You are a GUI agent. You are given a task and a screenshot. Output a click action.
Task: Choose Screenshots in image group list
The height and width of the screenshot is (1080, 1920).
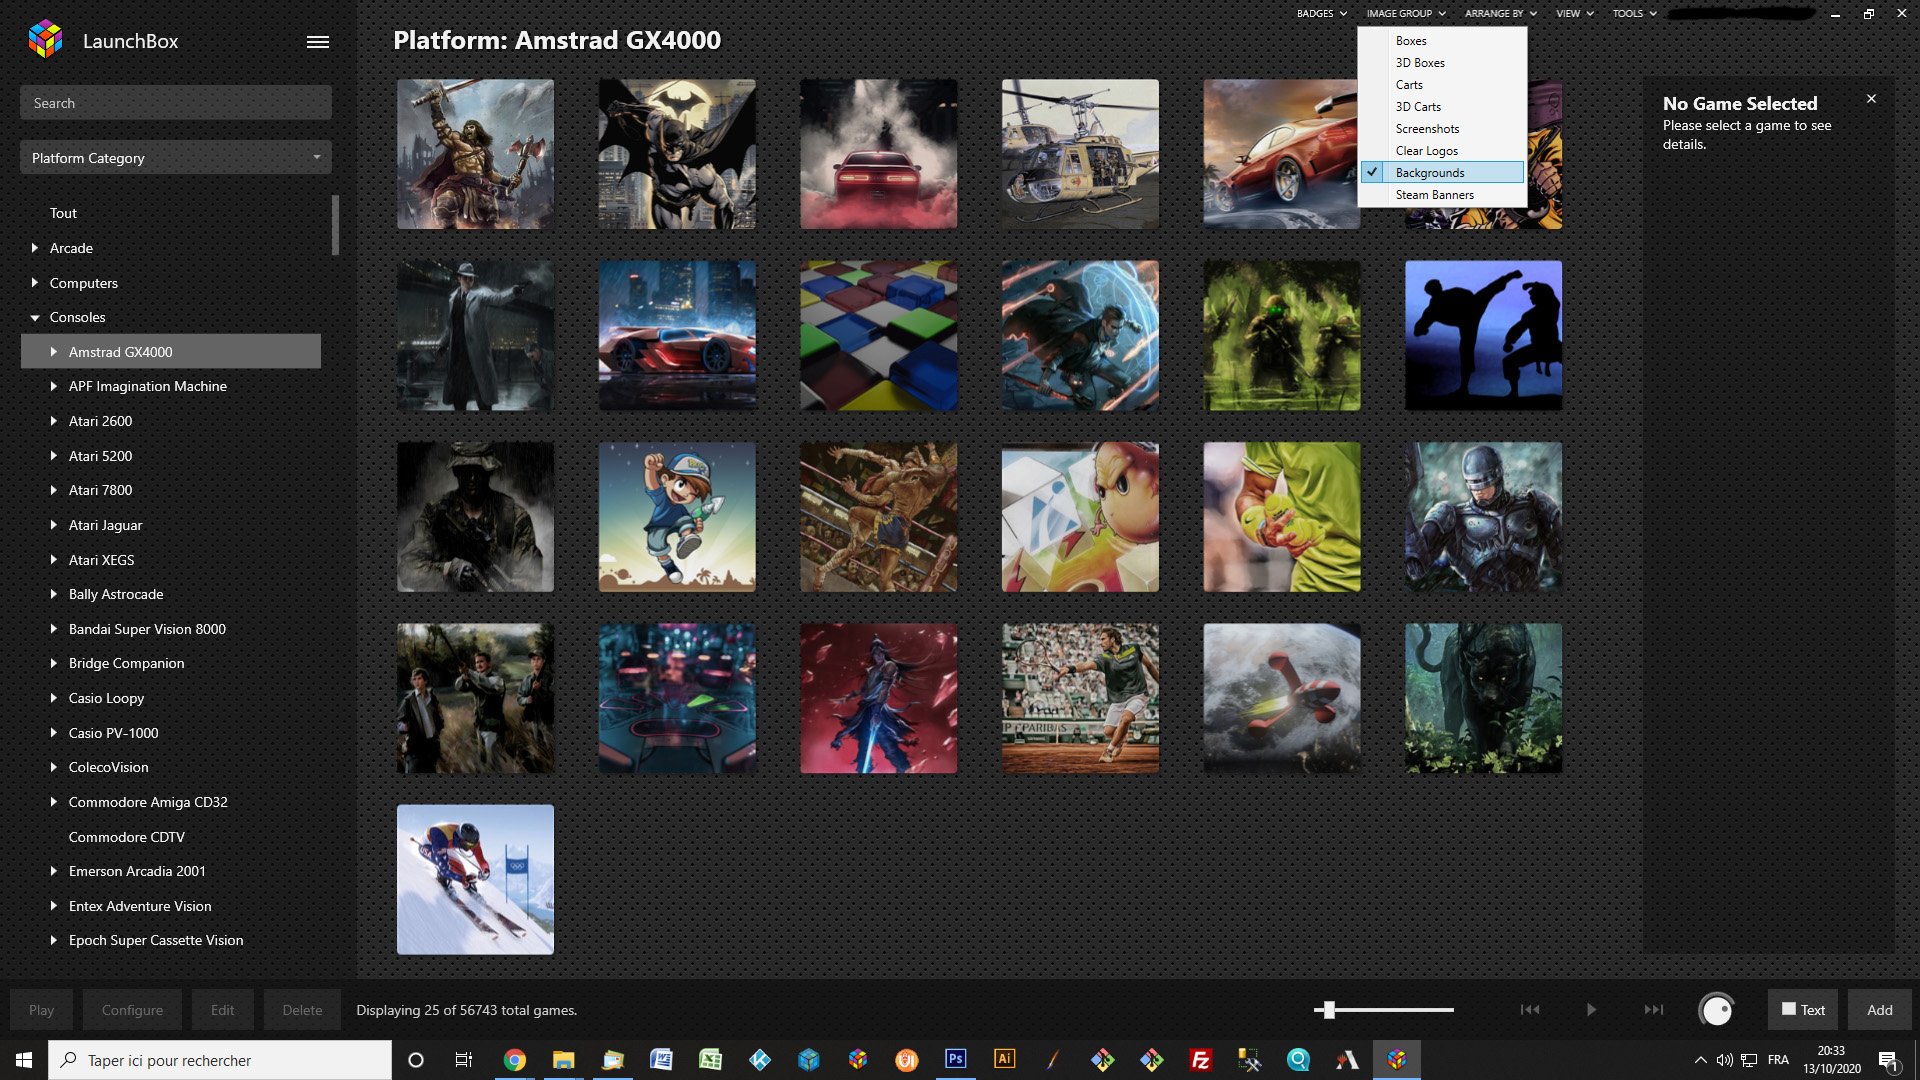(1442, 129)
